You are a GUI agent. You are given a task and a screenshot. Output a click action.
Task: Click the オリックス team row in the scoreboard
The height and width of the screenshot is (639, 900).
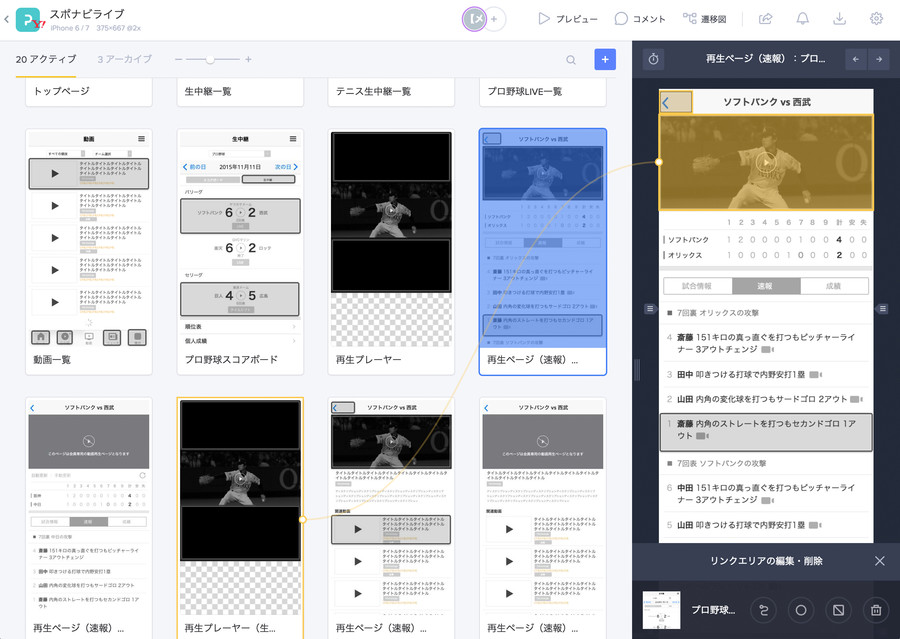(x=766, y=255)
